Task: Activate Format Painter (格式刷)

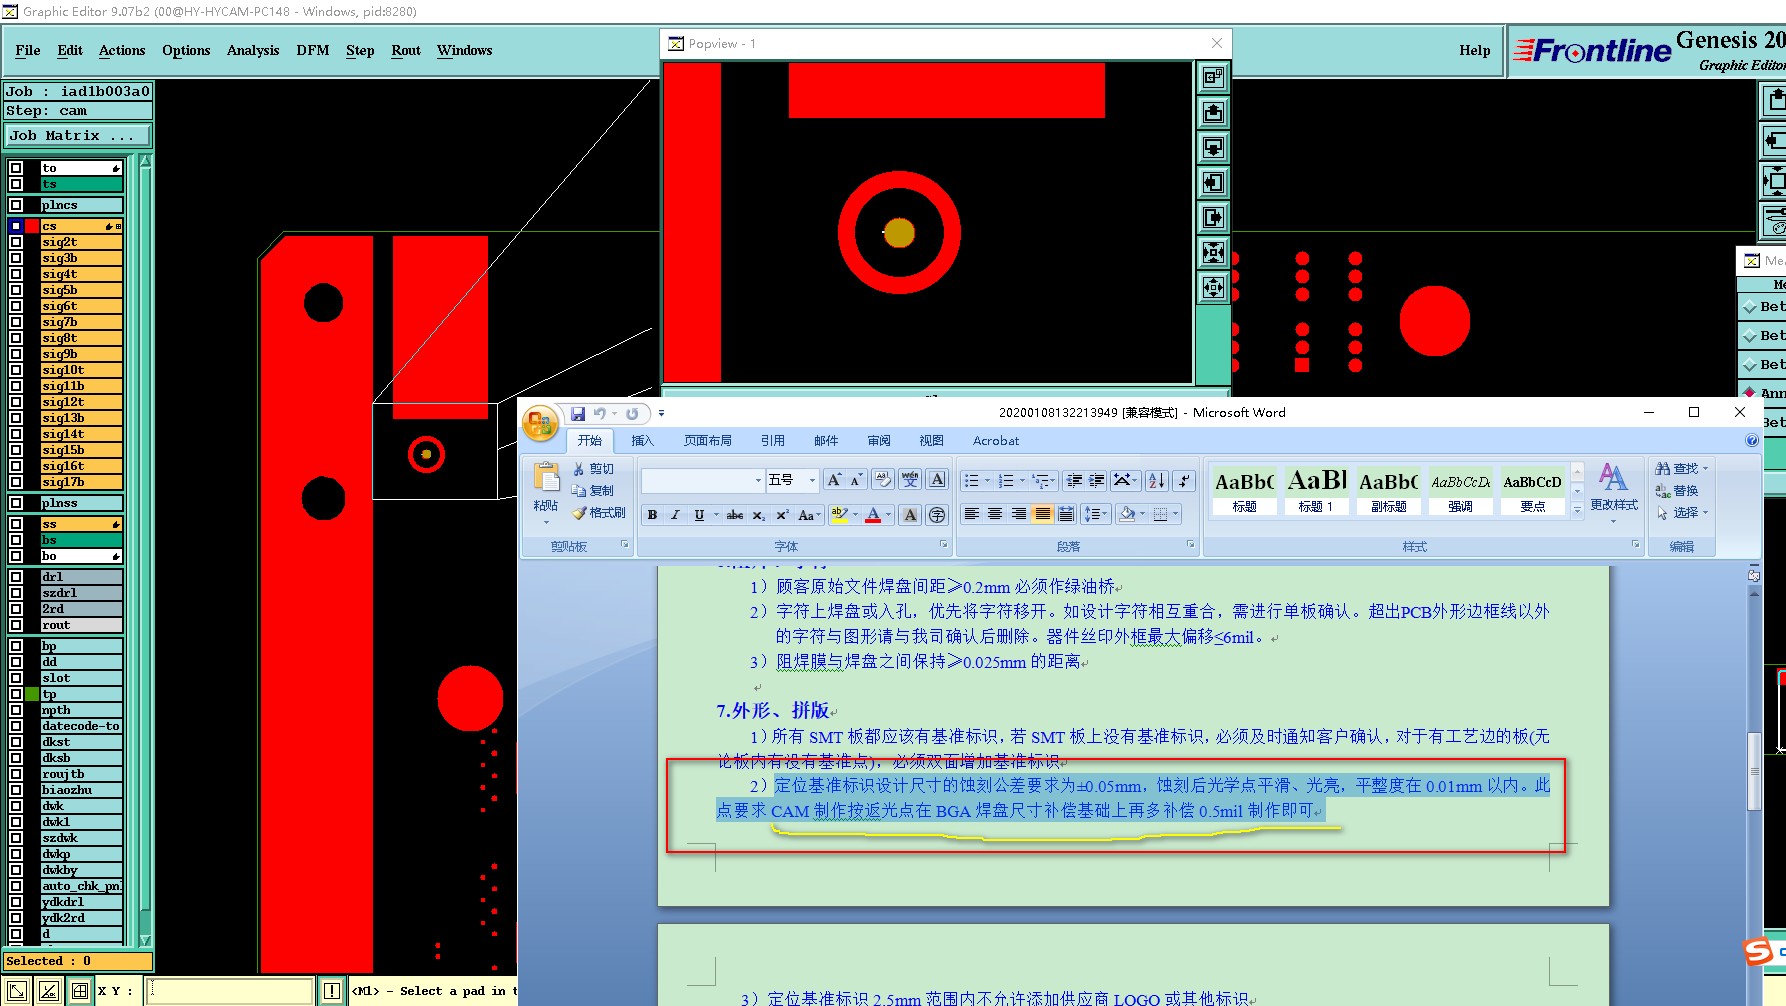Action: coord(599,513)
